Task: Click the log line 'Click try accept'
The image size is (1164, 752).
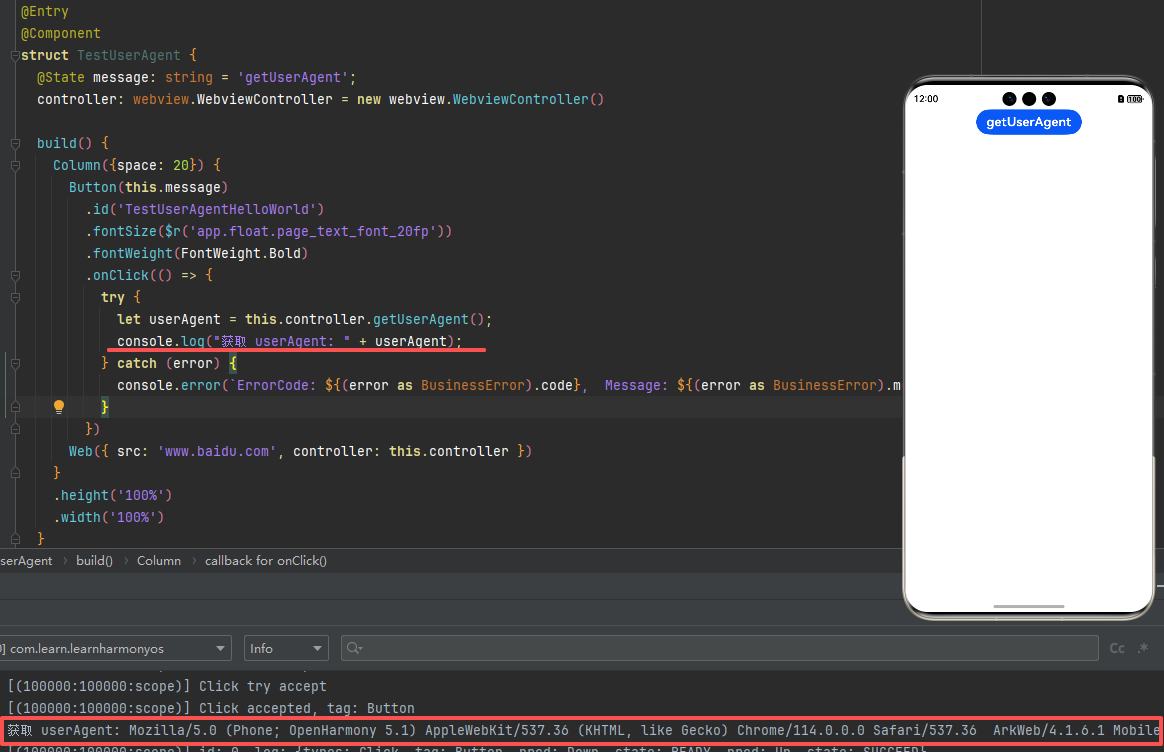Action: [167, 686]
